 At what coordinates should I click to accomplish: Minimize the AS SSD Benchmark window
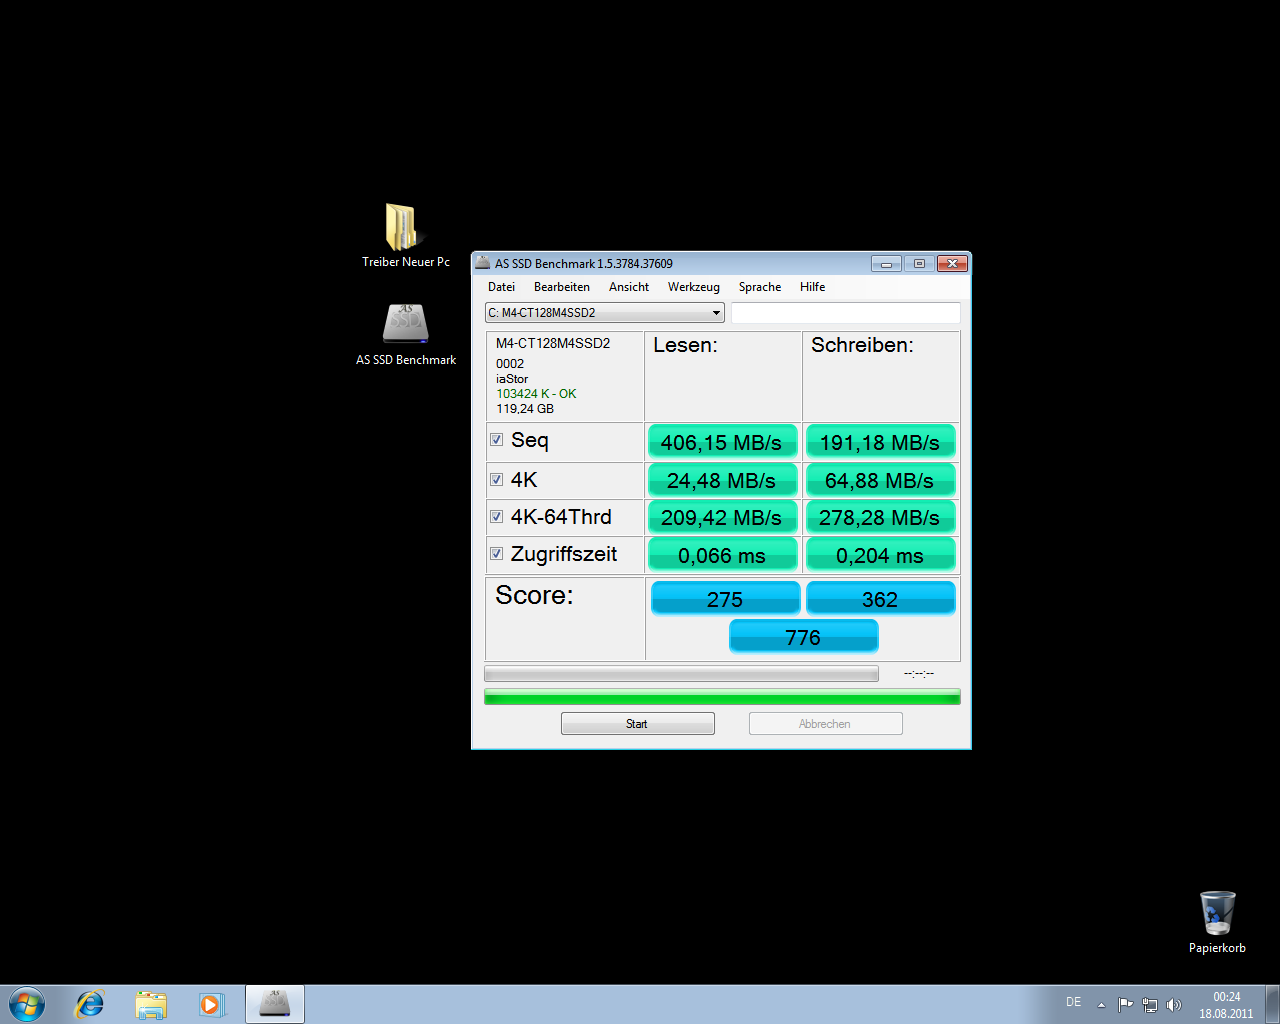886,264
